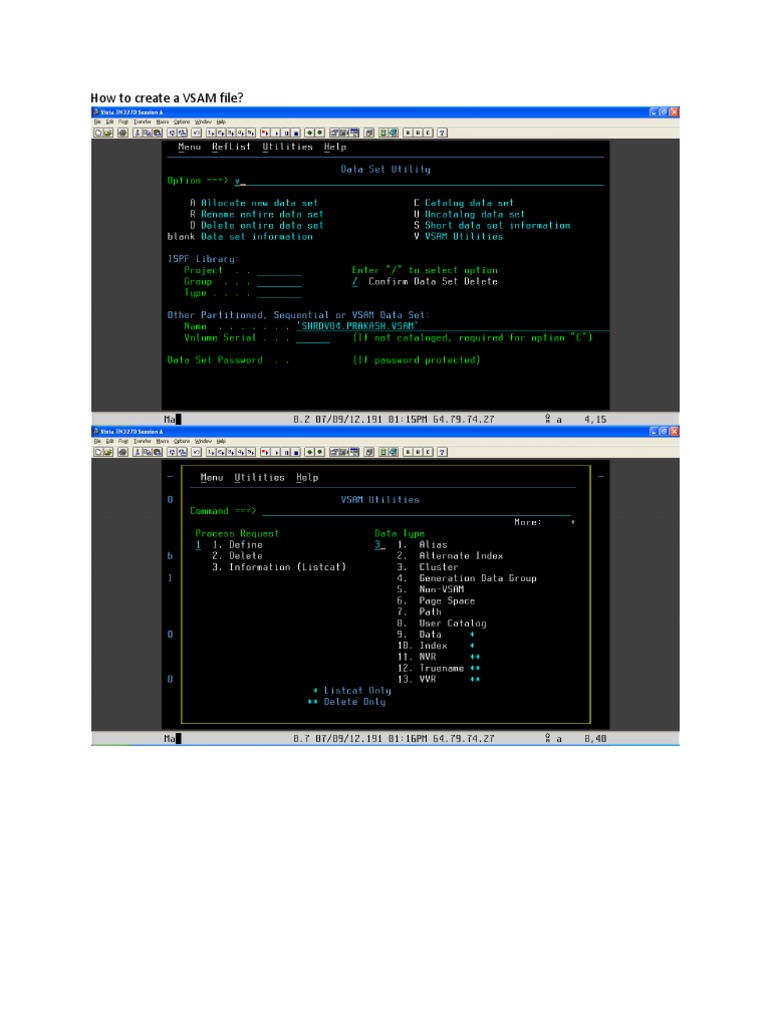Click Cut icon in upper window toolbar
768x1024 pixels.
coord(137,133)
